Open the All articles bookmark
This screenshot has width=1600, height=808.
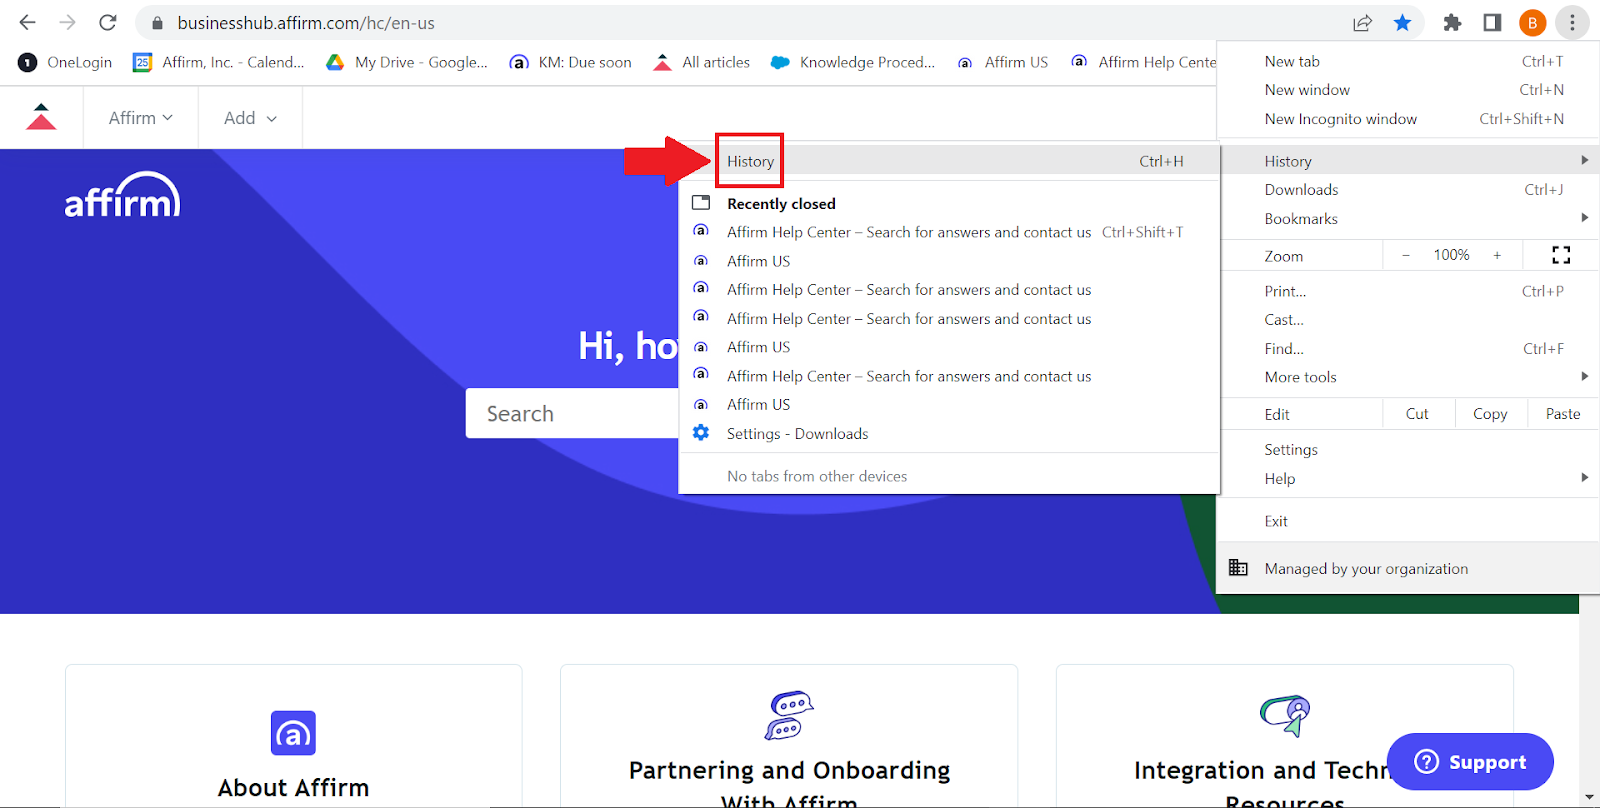[701, 62]
